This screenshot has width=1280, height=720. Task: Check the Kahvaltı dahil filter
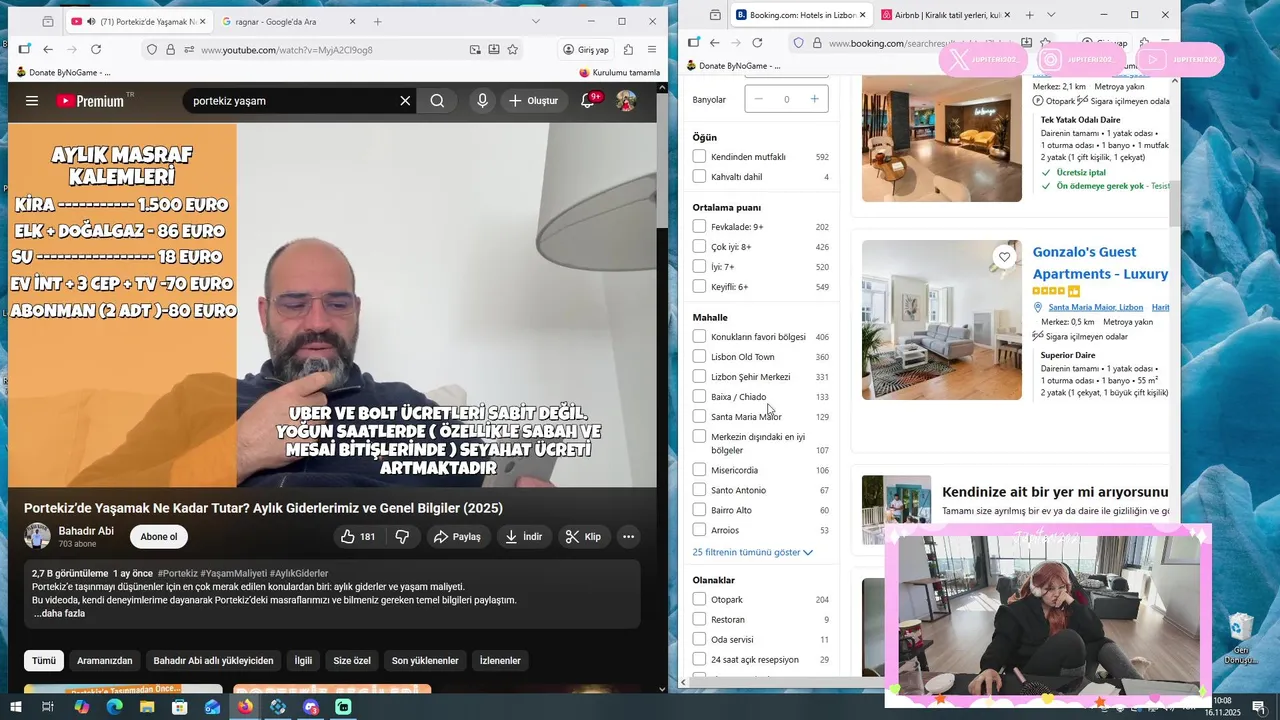pos(699,177)
